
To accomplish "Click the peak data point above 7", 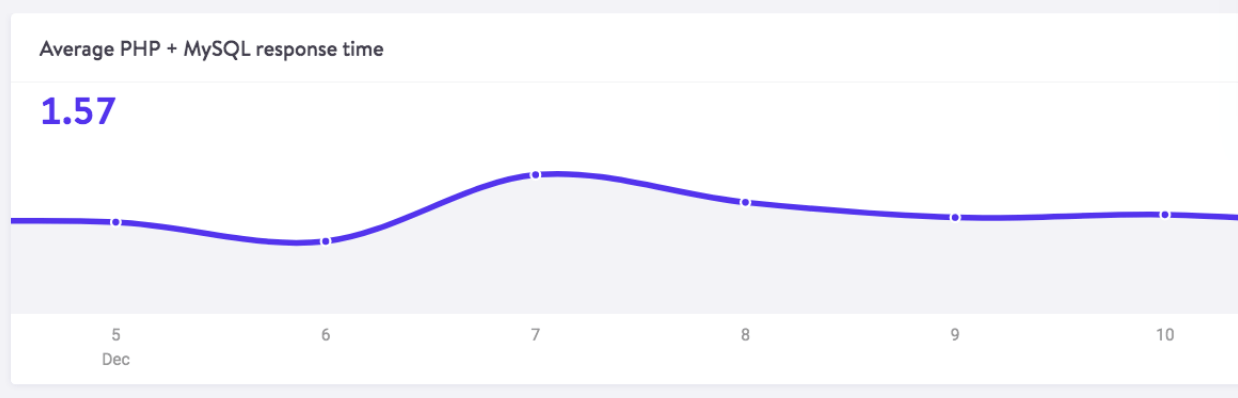I will coord(535,175).
